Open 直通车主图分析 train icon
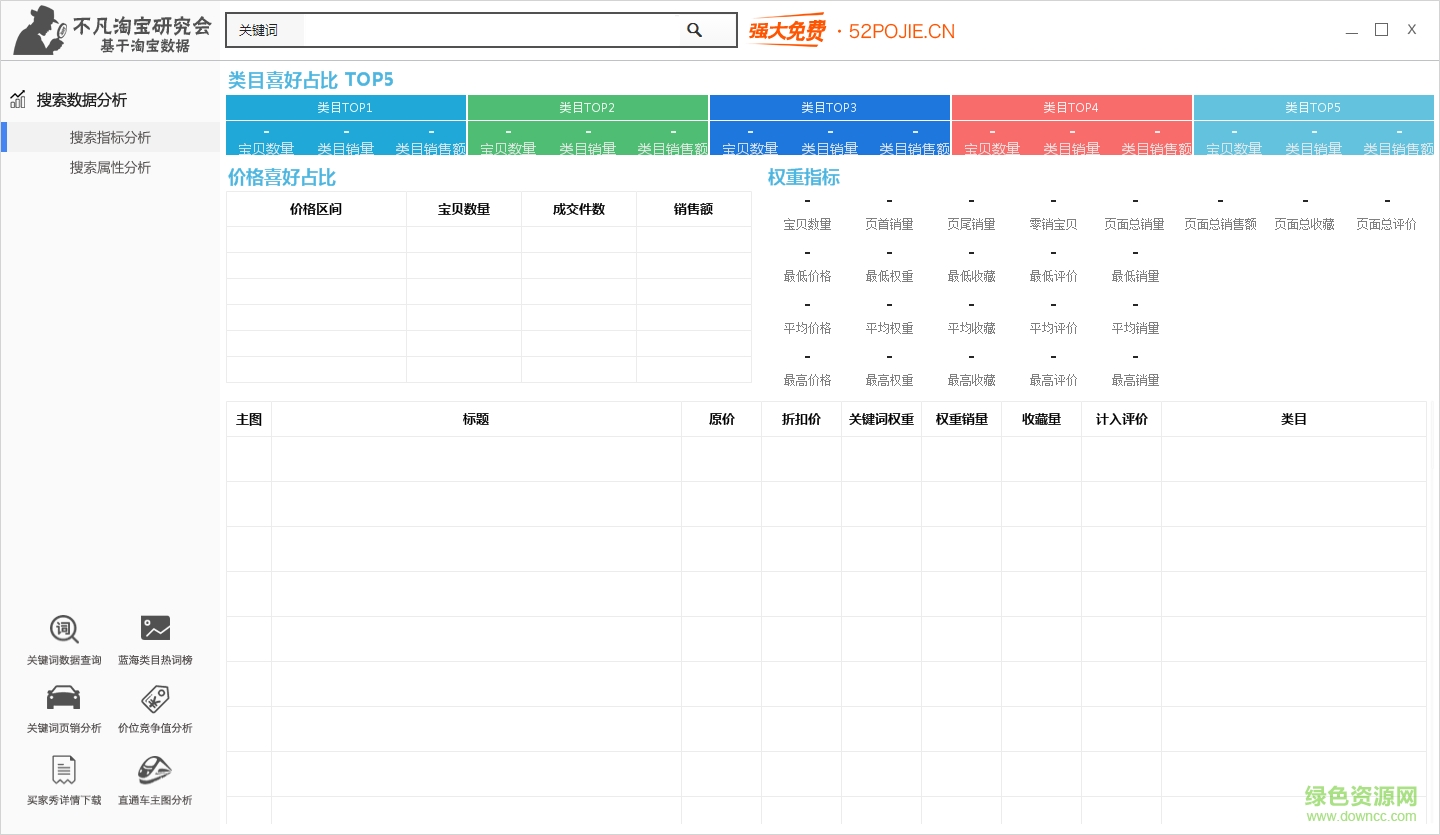 [x=155, y=770]
